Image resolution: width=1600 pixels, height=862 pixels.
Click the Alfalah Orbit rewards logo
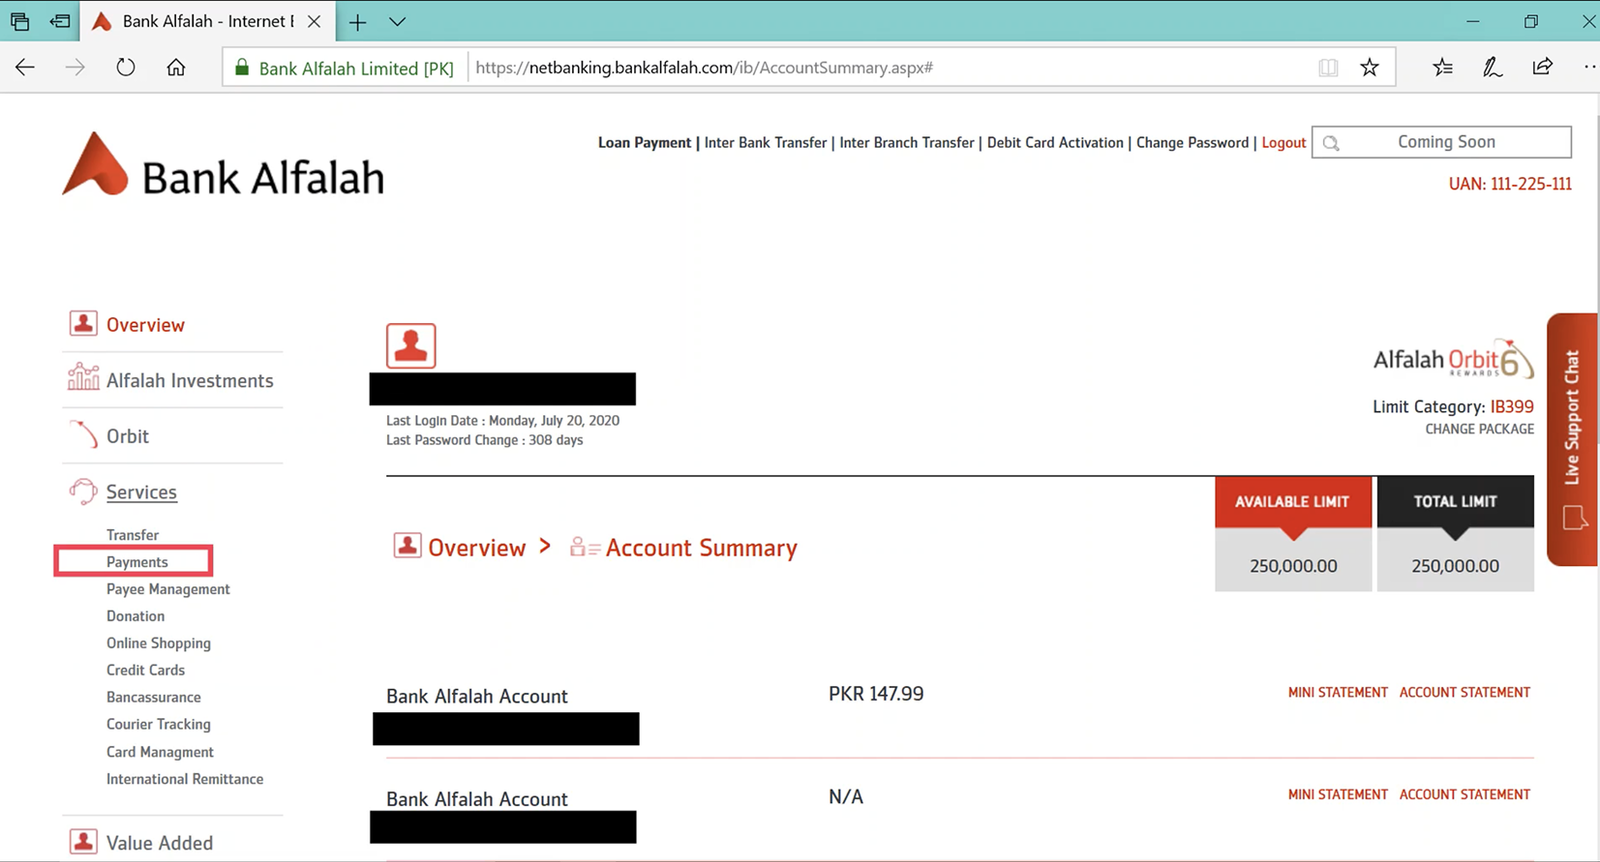point(1453,359)
